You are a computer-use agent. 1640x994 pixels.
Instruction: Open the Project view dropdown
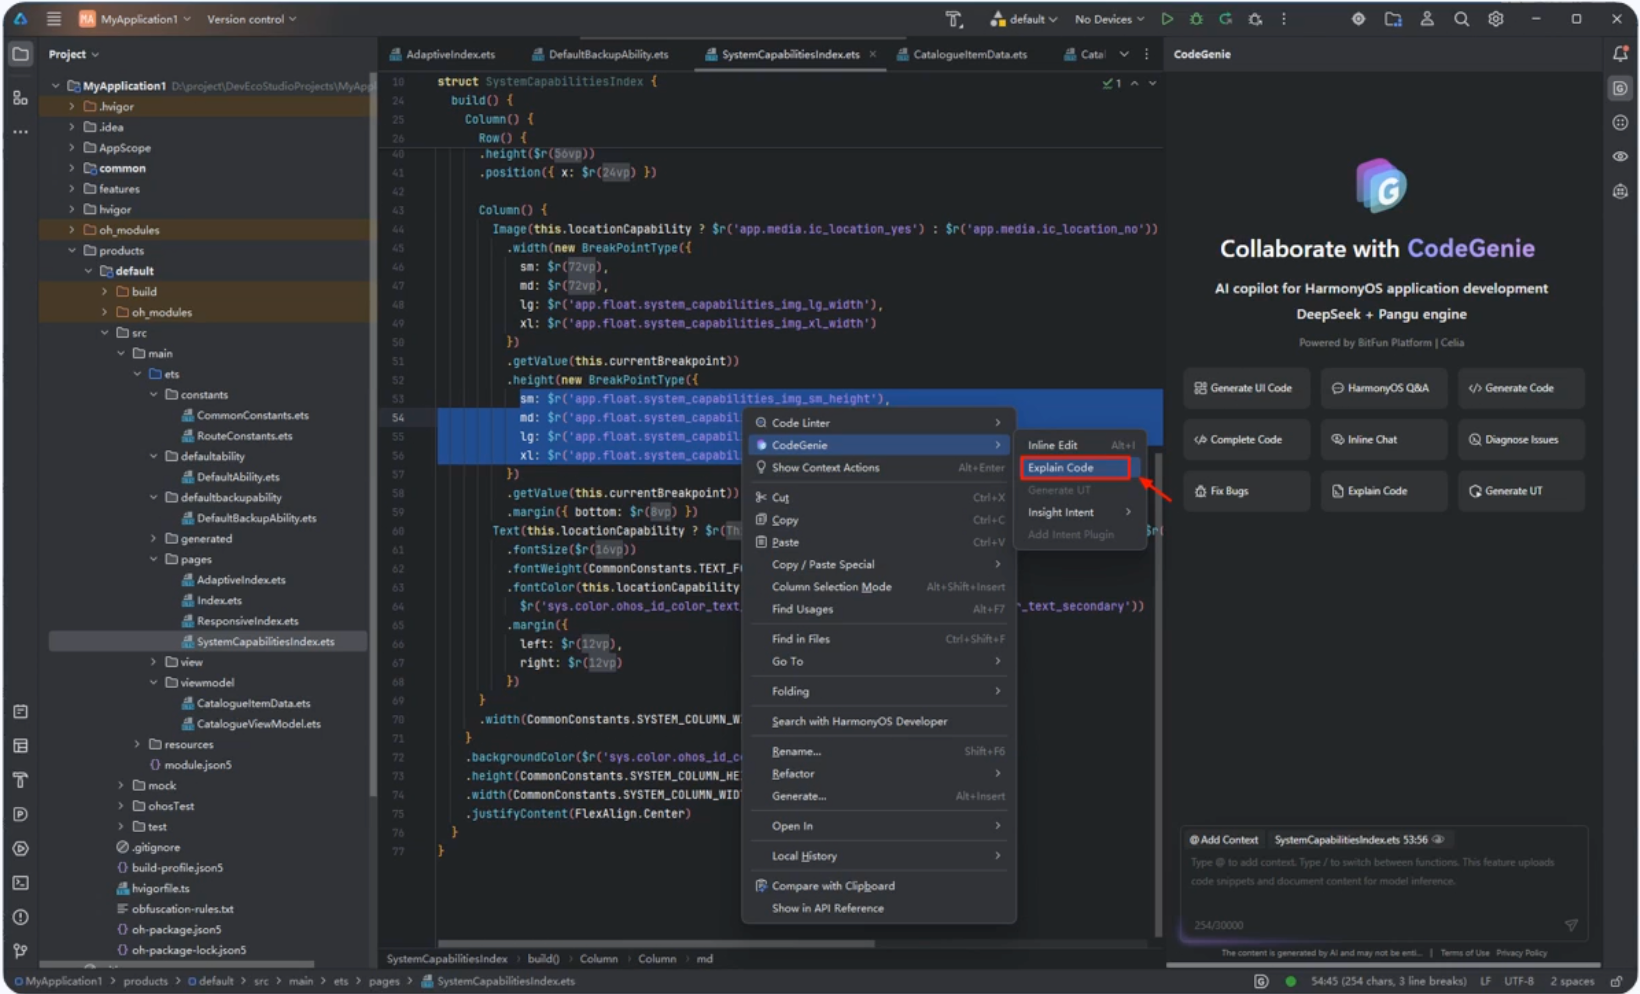74,54
